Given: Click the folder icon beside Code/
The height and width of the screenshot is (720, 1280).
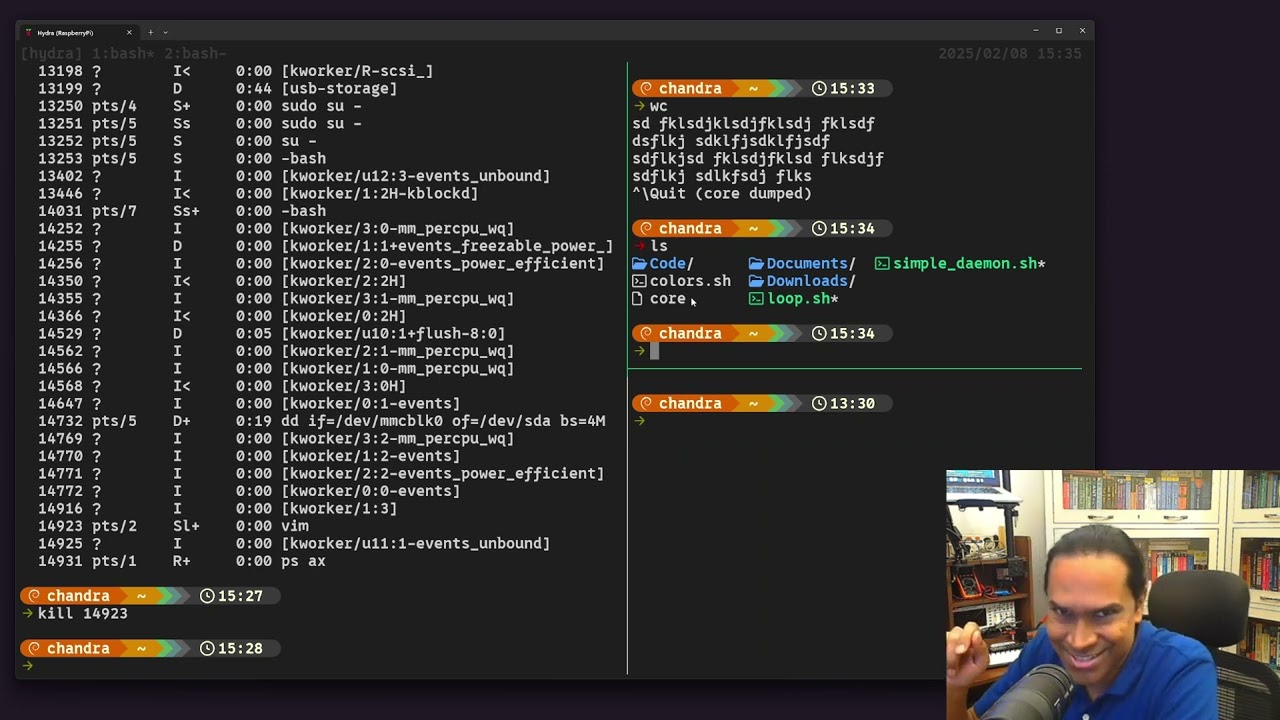Looking at the screenshot, I should 639,264.
